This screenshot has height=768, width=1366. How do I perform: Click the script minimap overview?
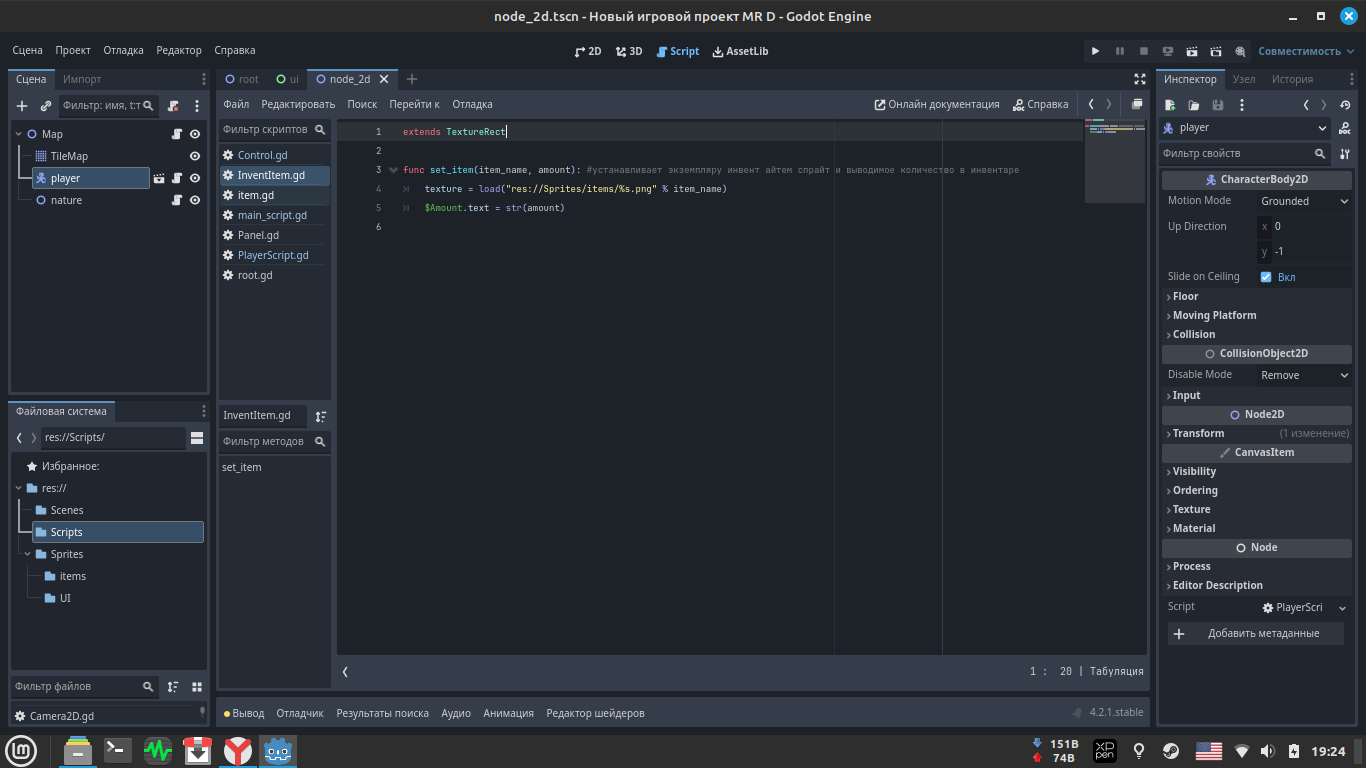coord(1115,162)
